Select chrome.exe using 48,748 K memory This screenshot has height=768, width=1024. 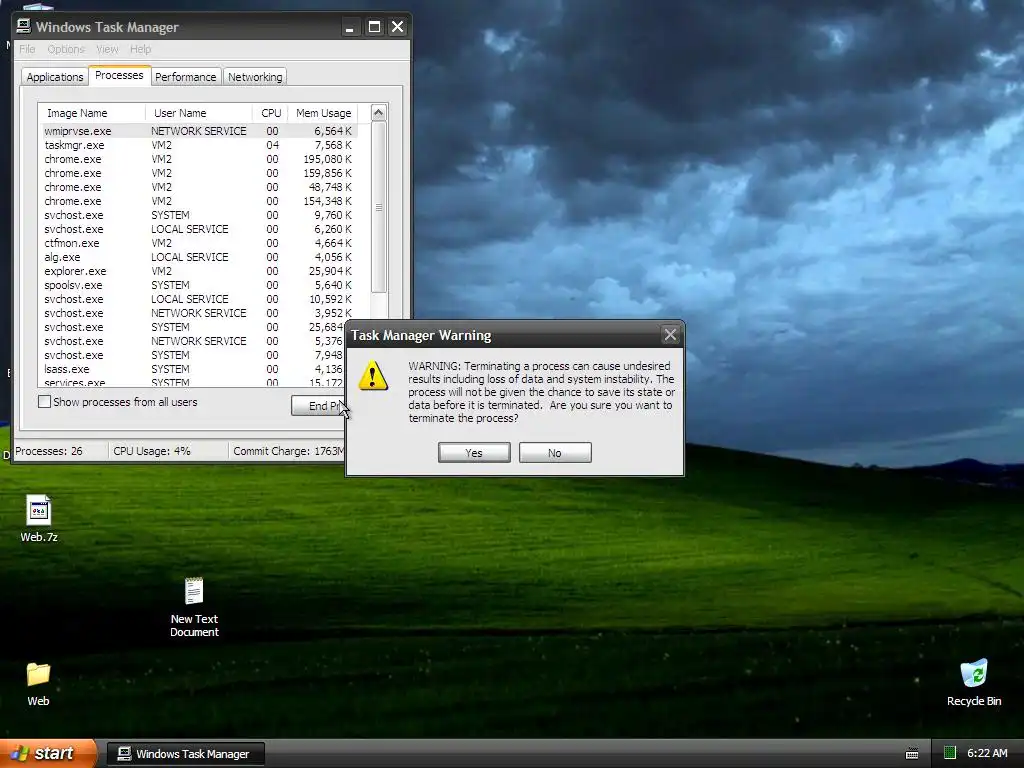pyautogui.click(x=198, y=187)
